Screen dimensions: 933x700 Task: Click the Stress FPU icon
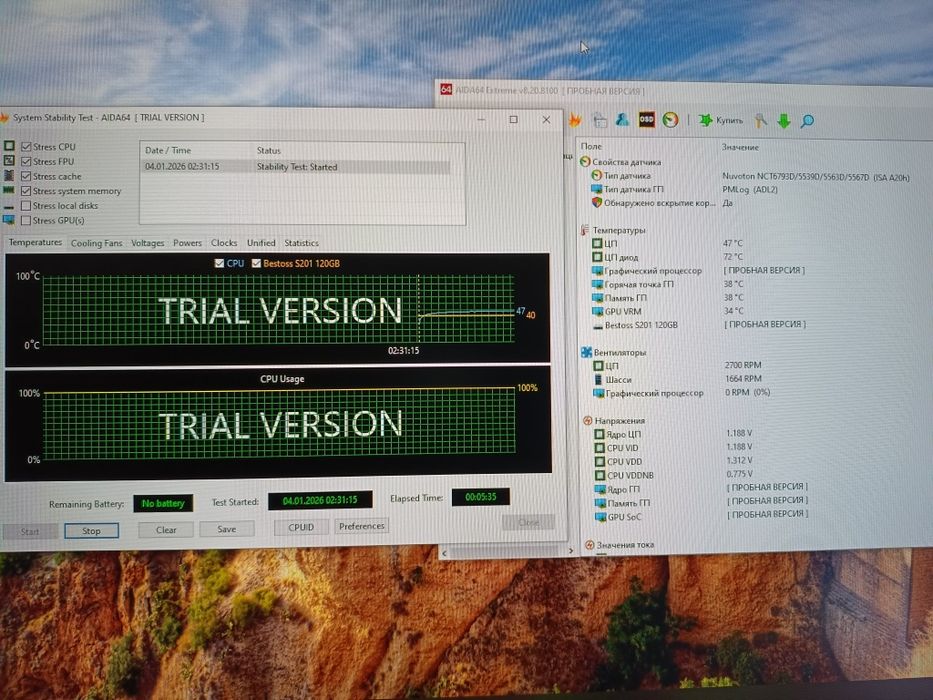9,161
